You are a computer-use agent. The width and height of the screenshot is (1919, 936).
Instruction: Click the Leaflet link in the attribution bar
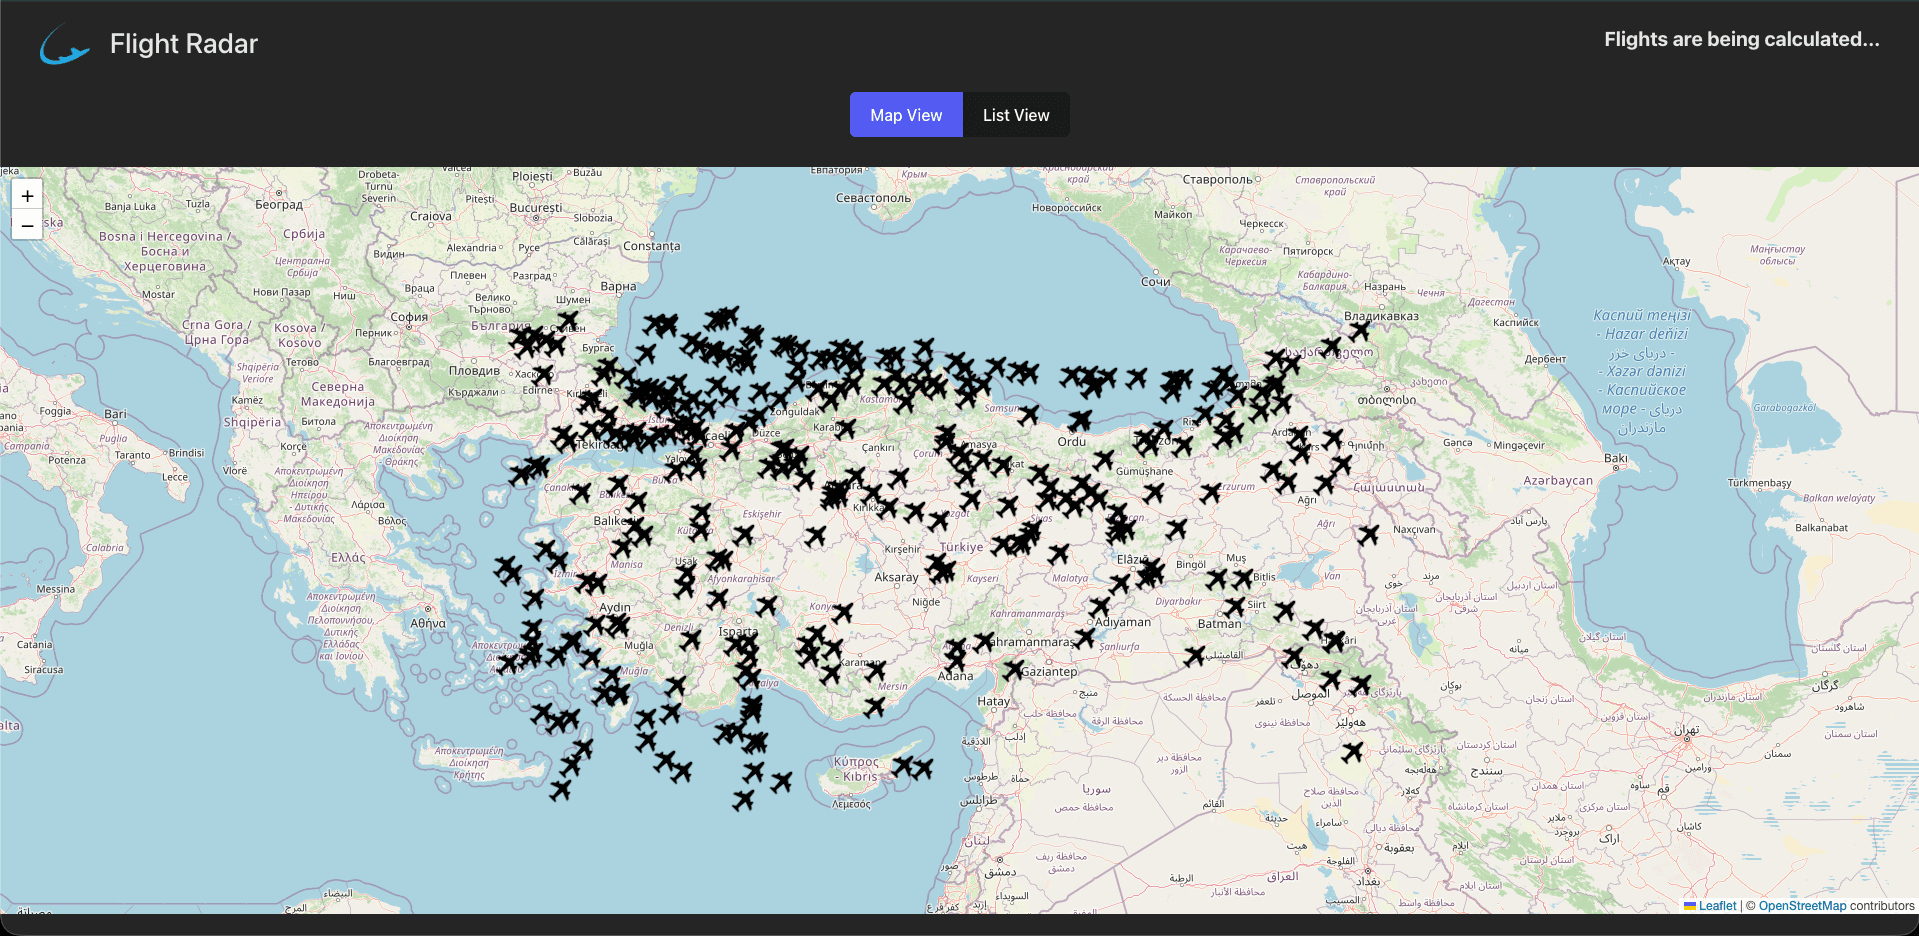click(1716, 906)
